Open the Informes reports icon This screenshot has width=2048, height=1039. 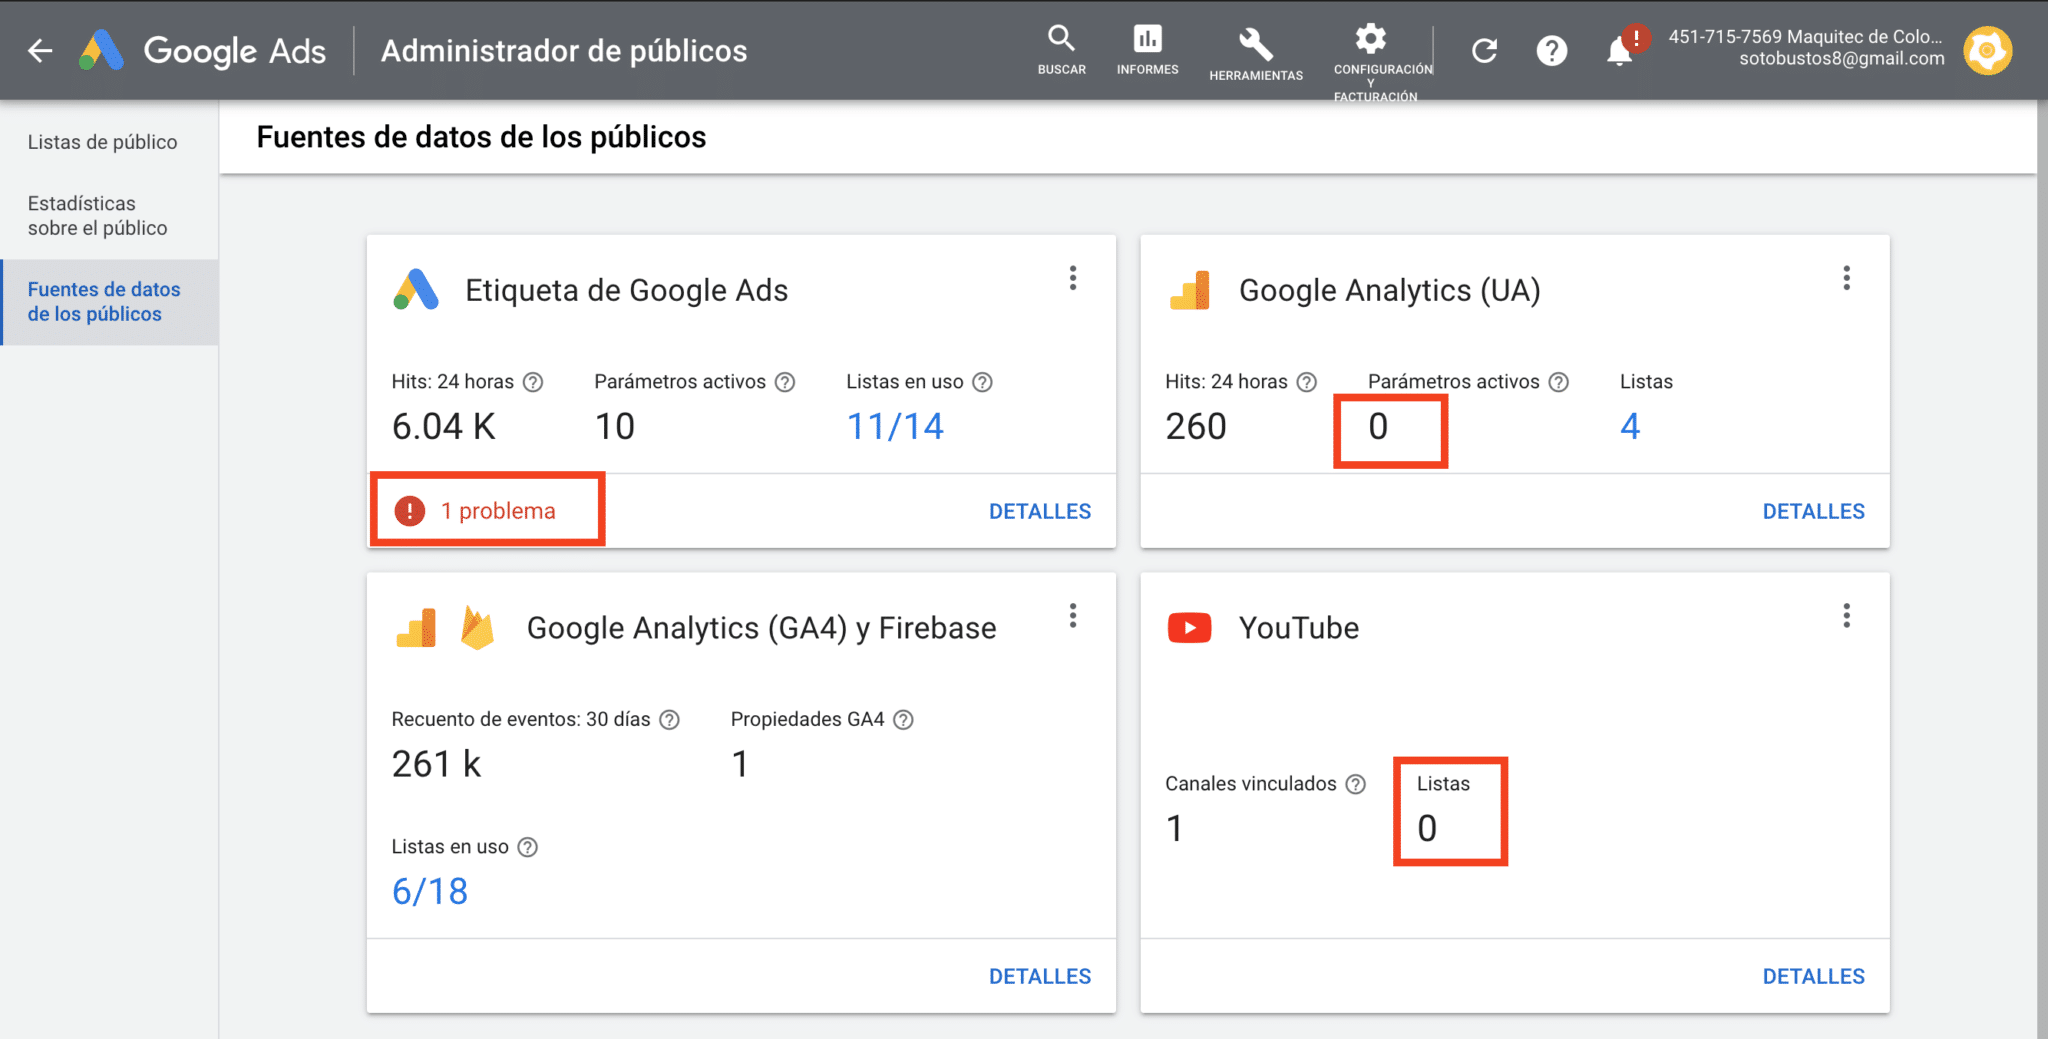click(1147, 50)
